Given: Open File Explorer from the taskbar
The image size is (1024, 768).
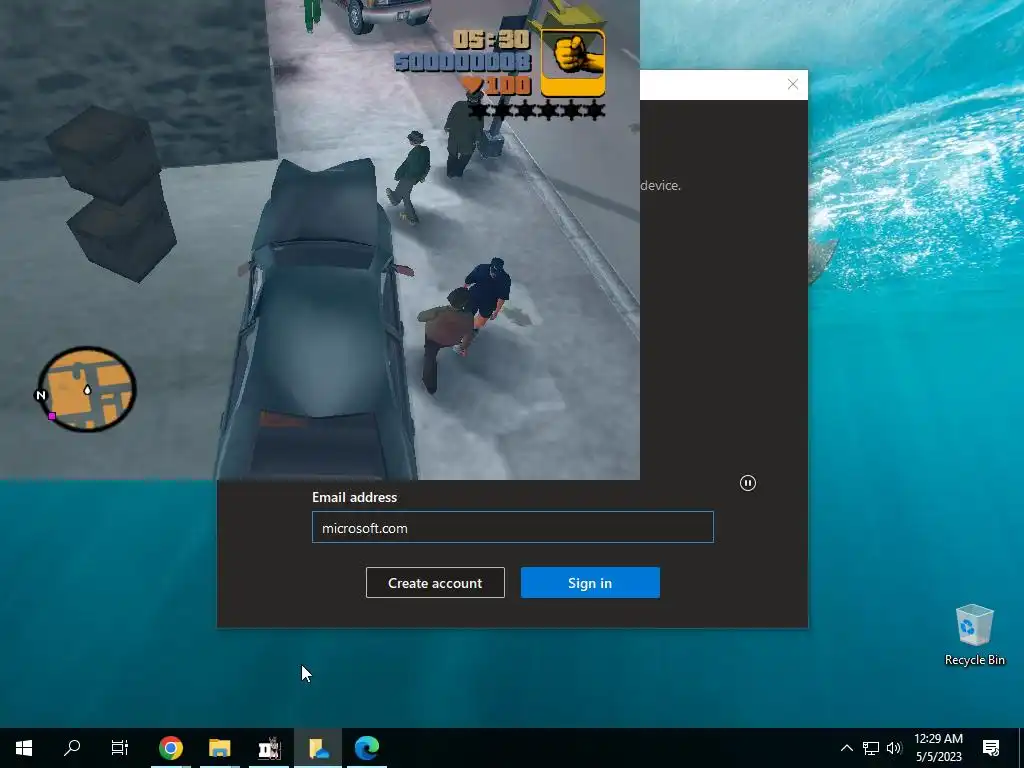Looking at the screenshot, I should 220,748.
